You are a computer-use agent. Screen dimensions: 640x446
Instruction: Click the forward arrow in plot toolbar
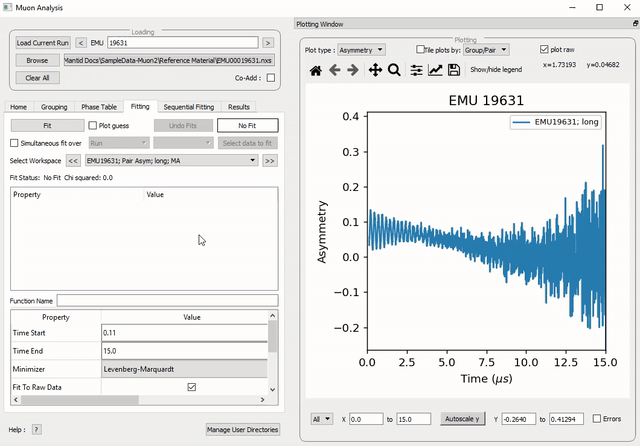pos(354,70)
